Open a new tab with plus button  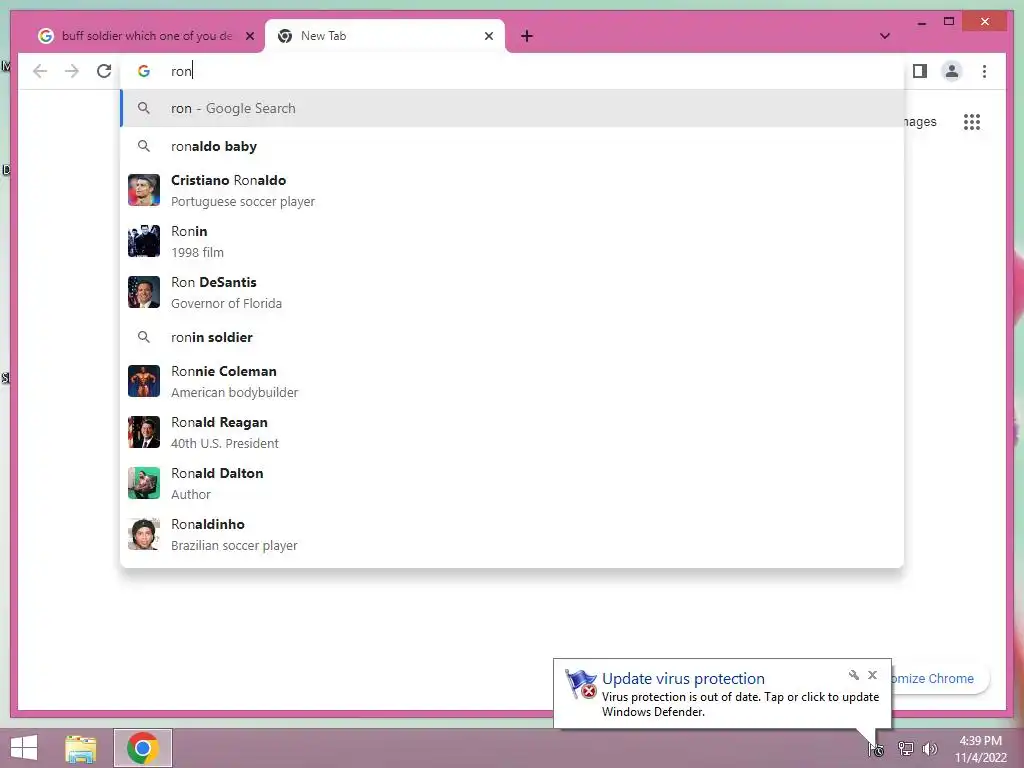[527, 36]
